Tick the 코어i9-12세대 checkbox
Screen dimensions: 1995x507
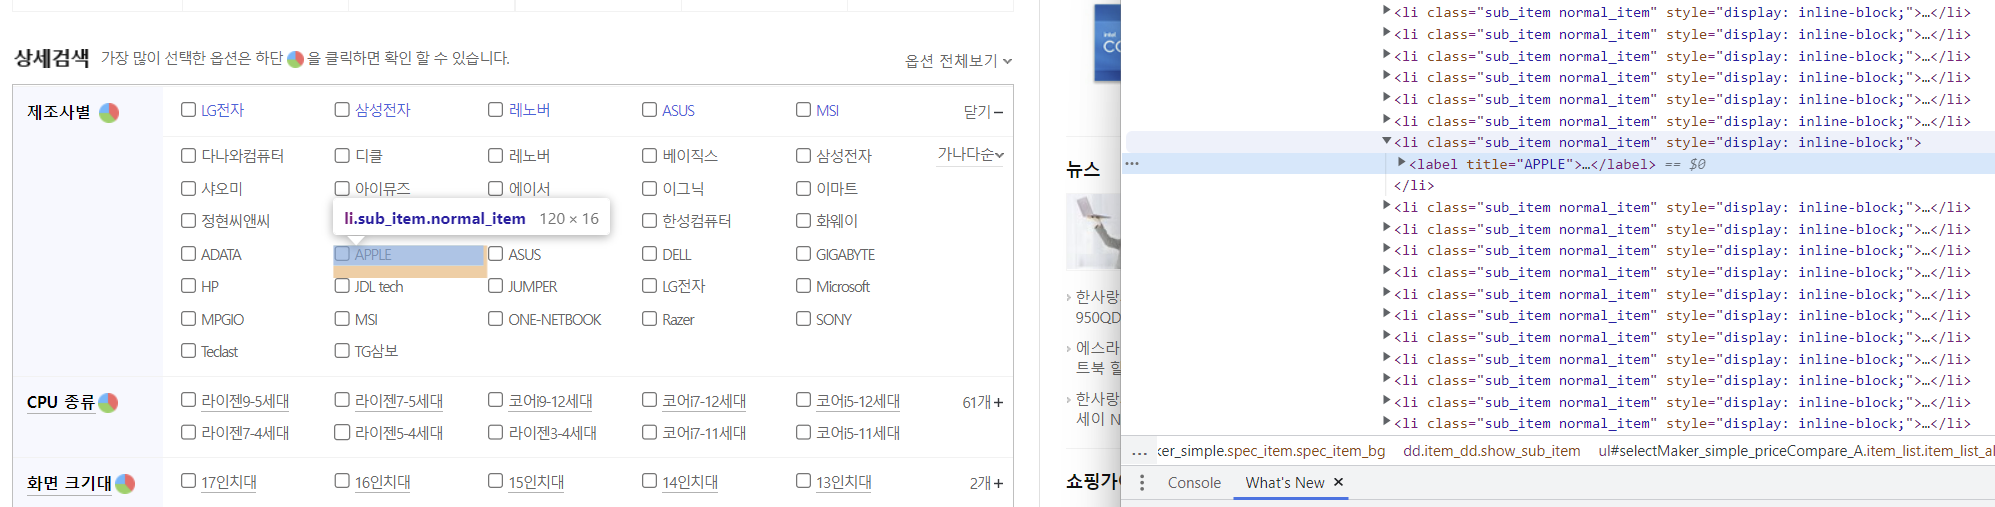pos(495,400)
